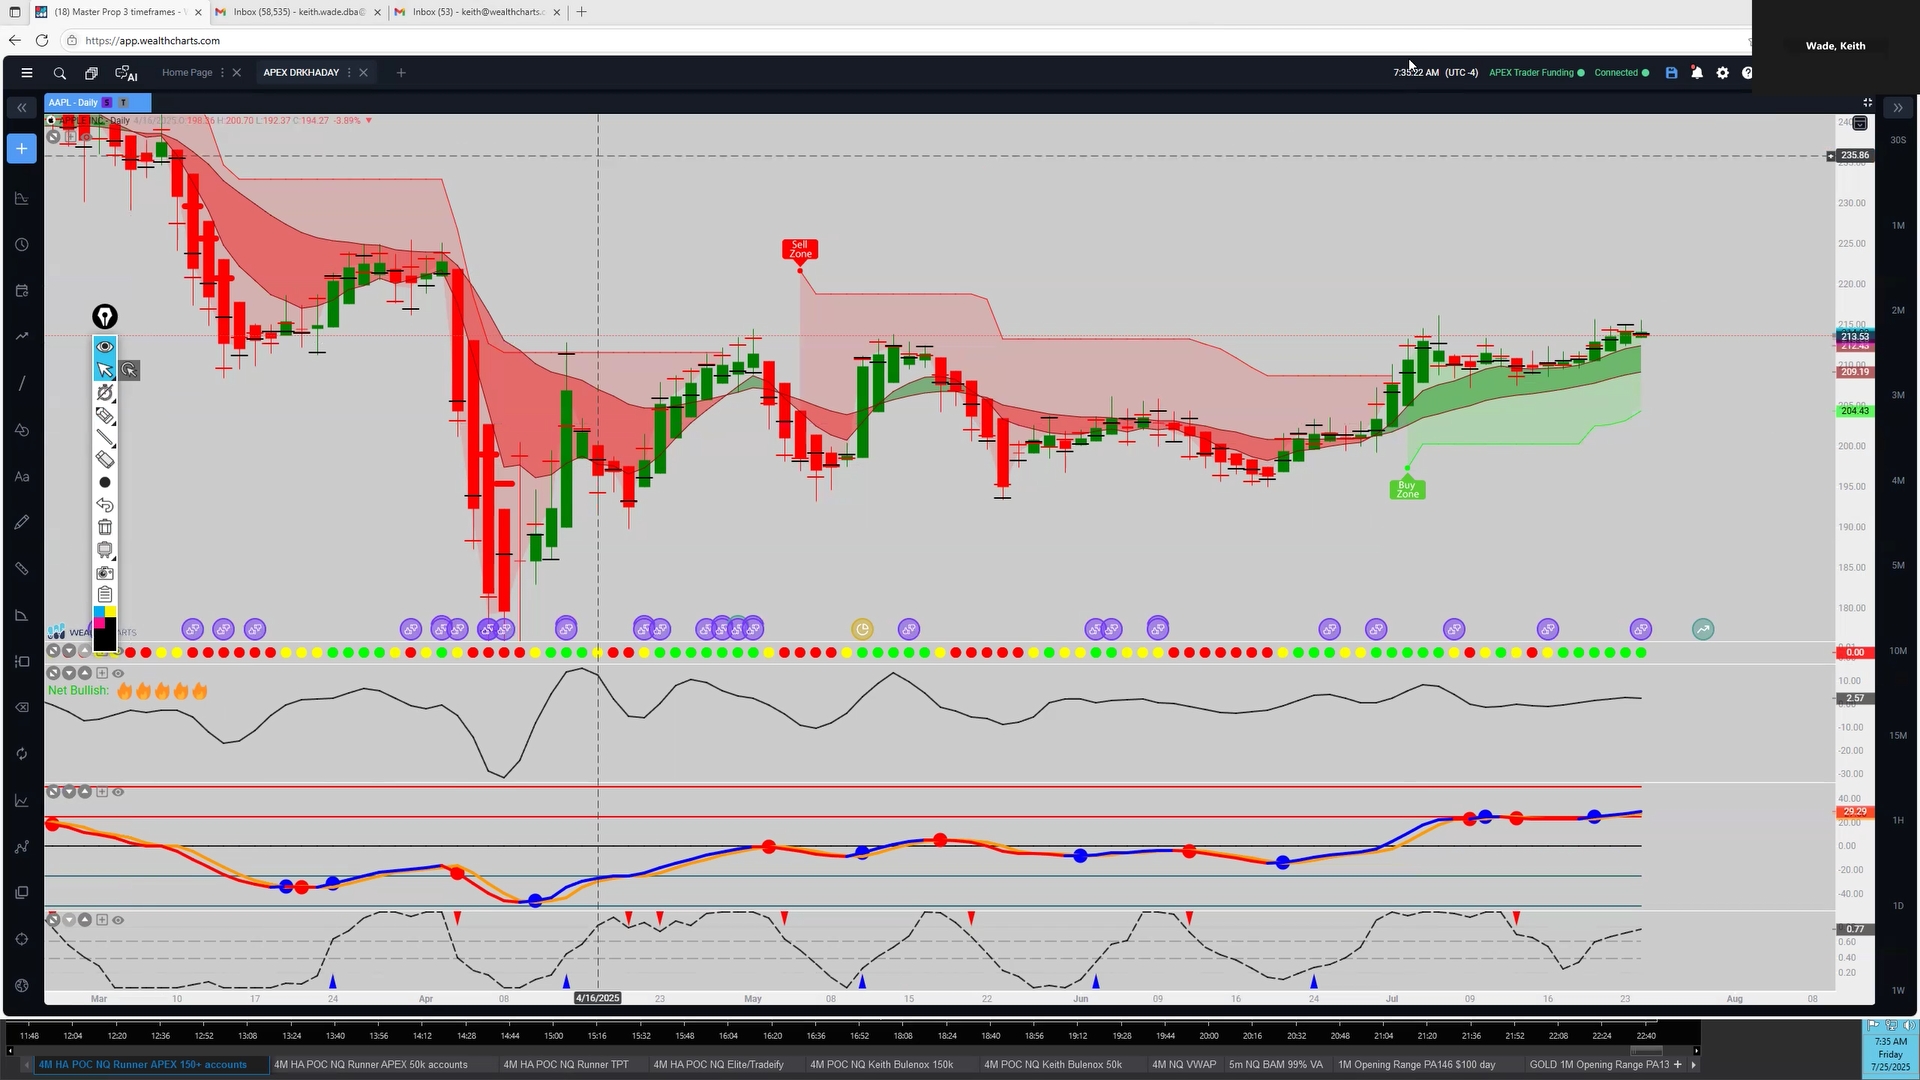The image size is (1920, 1080).
Task: Click the shrink chart fullscreen icon
Action: (x=1867, y=103)
